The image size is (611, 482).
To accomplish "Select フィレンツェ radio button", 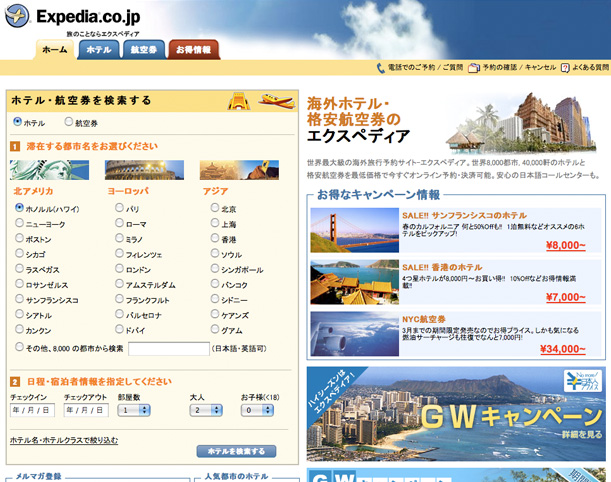I will click(119, 253).
